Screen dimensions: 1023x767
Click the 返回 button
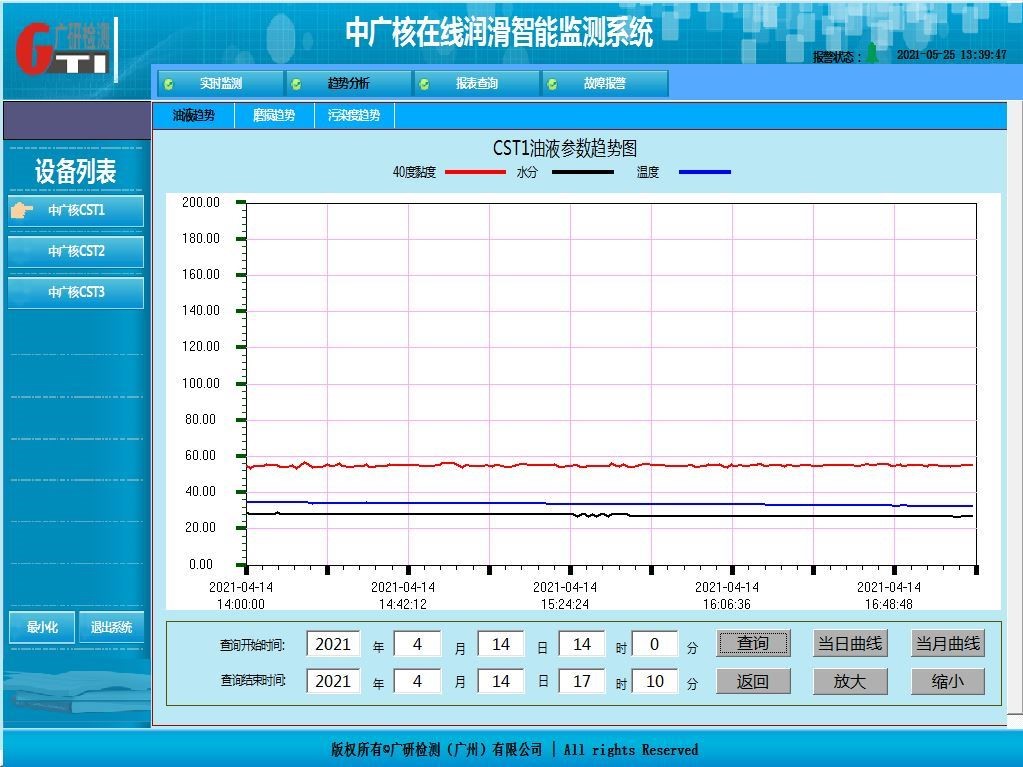(753, 682)
